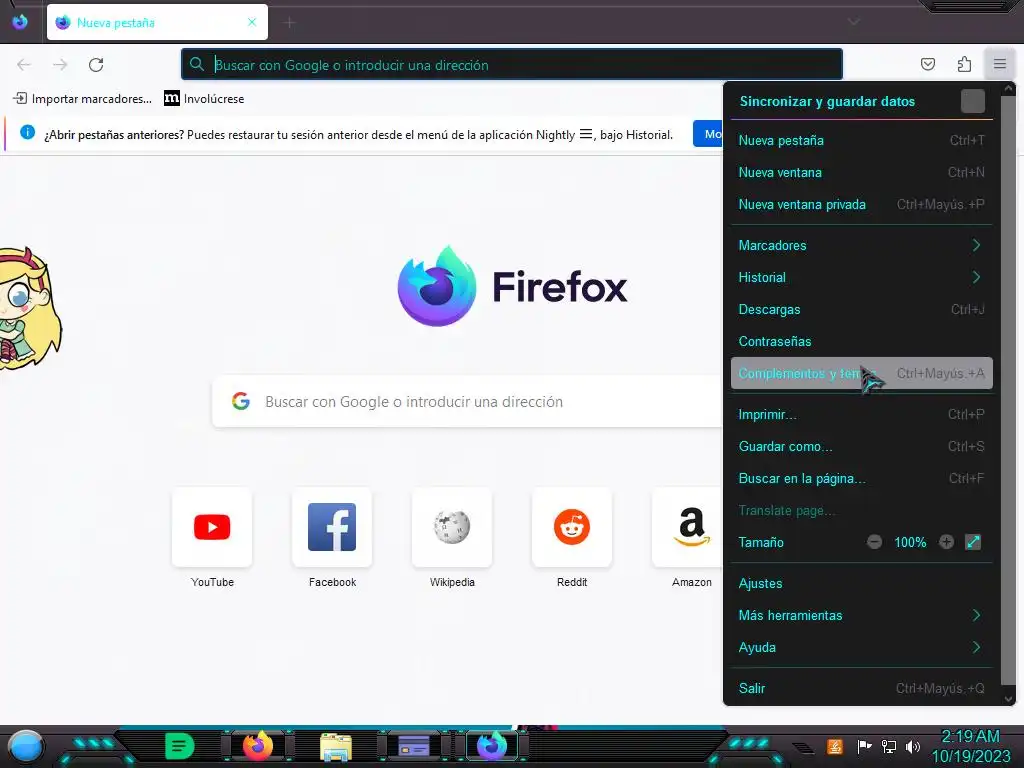Choose Salir to quit the browser

pos(861,688)
